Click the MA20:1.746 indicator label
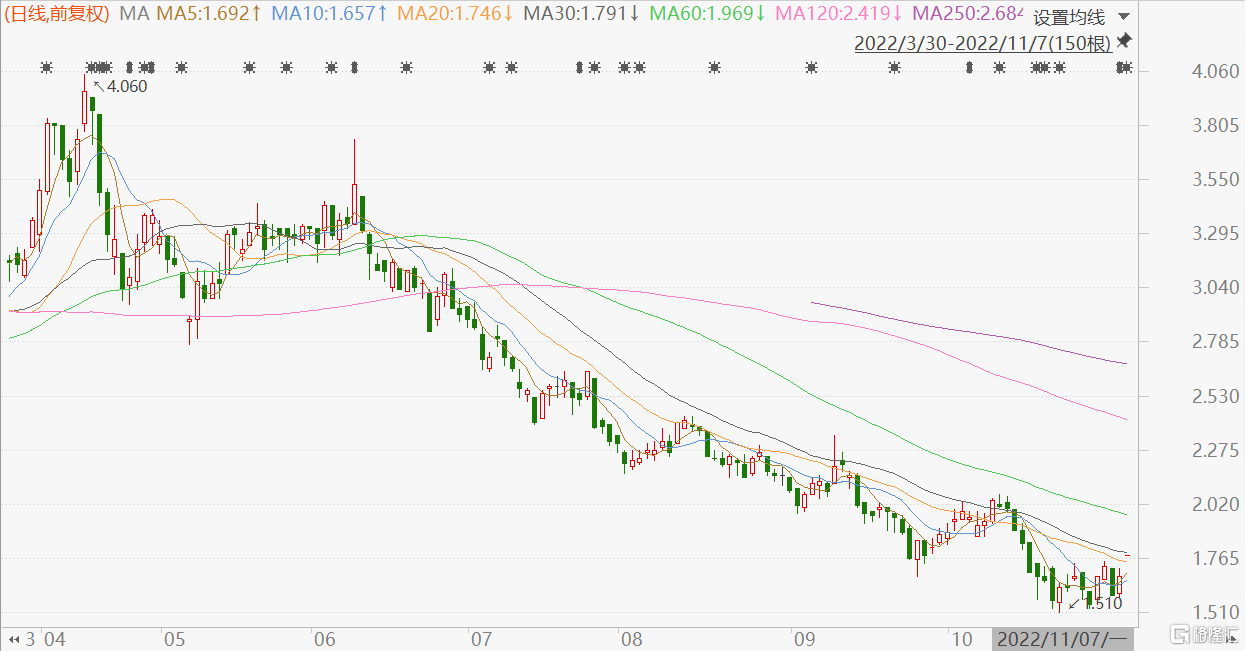Screen dimensions: 1245x651 455,14
